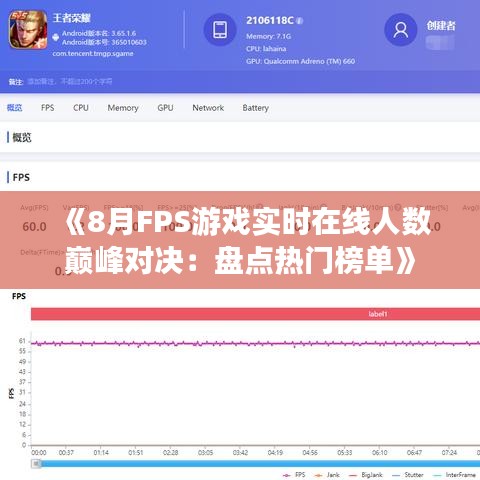The image size is (480, 480).
Task: Click the timeline range slider handle
Action: (36, 463)
